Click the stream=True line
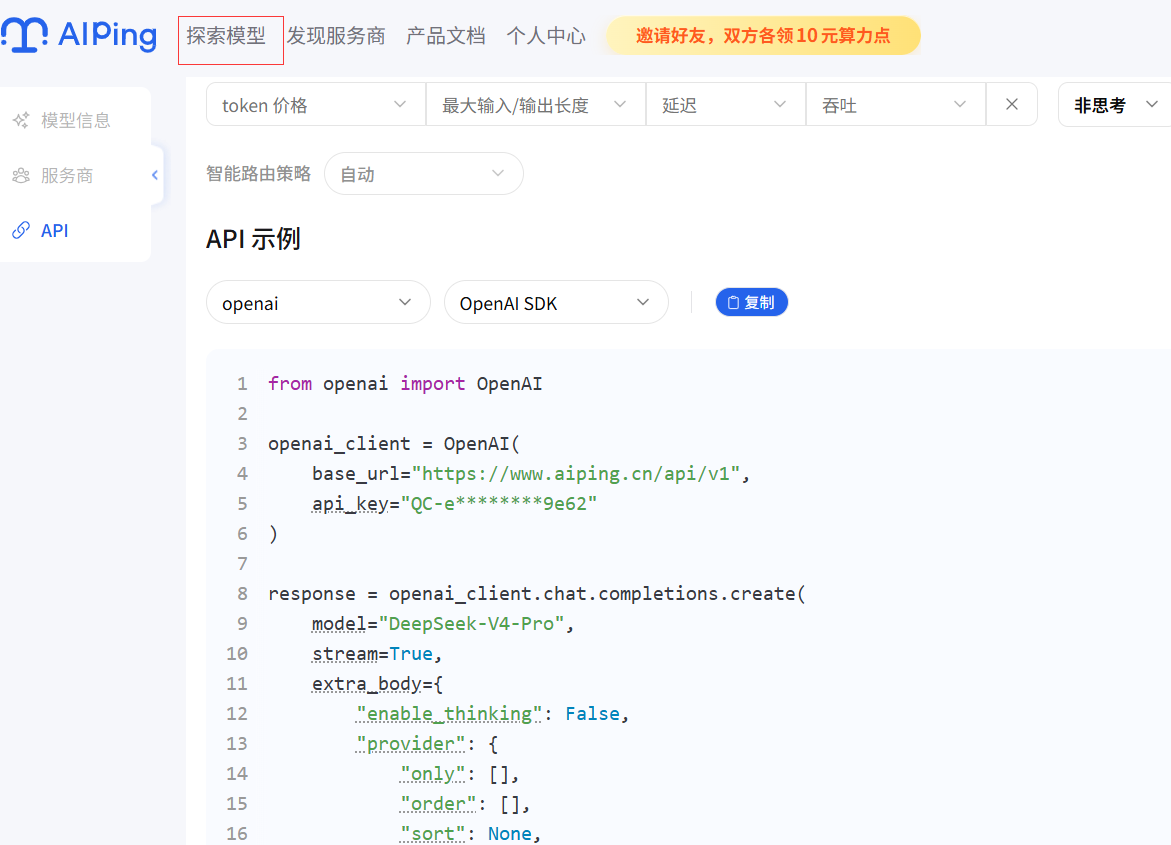The image size is (1171, 845). click(x=377, y=654)
